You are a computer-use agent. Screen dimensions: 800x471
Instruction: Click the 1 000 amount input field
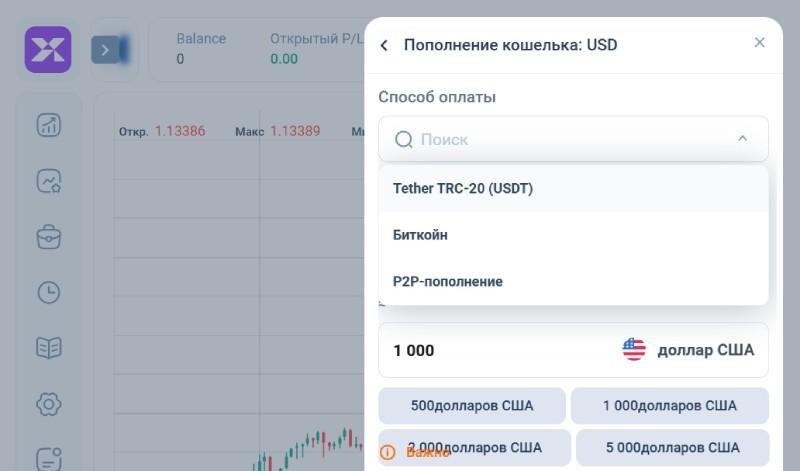pos(573,350)
